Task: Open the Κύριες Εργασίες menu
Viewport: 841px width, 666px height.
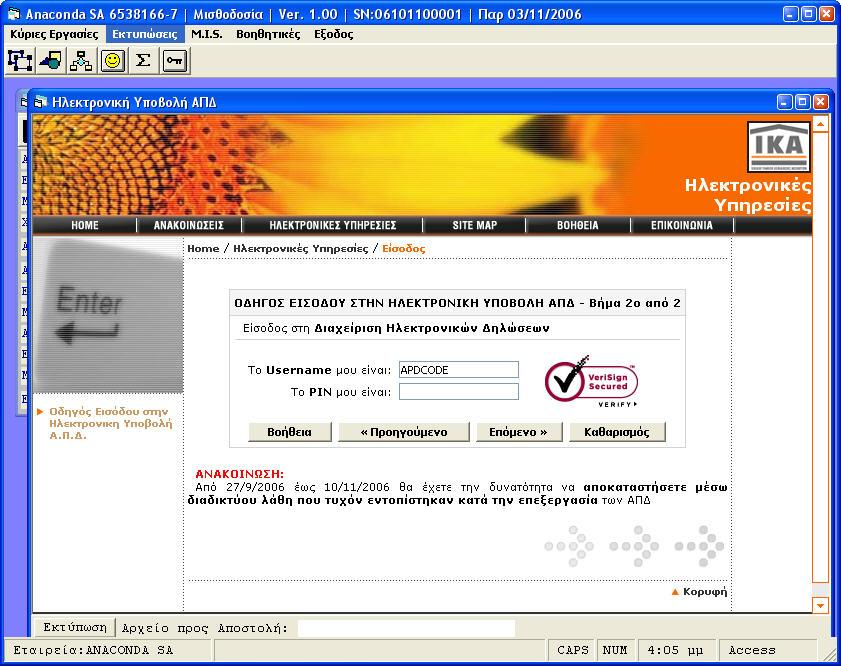Action: tap(54, 34)
